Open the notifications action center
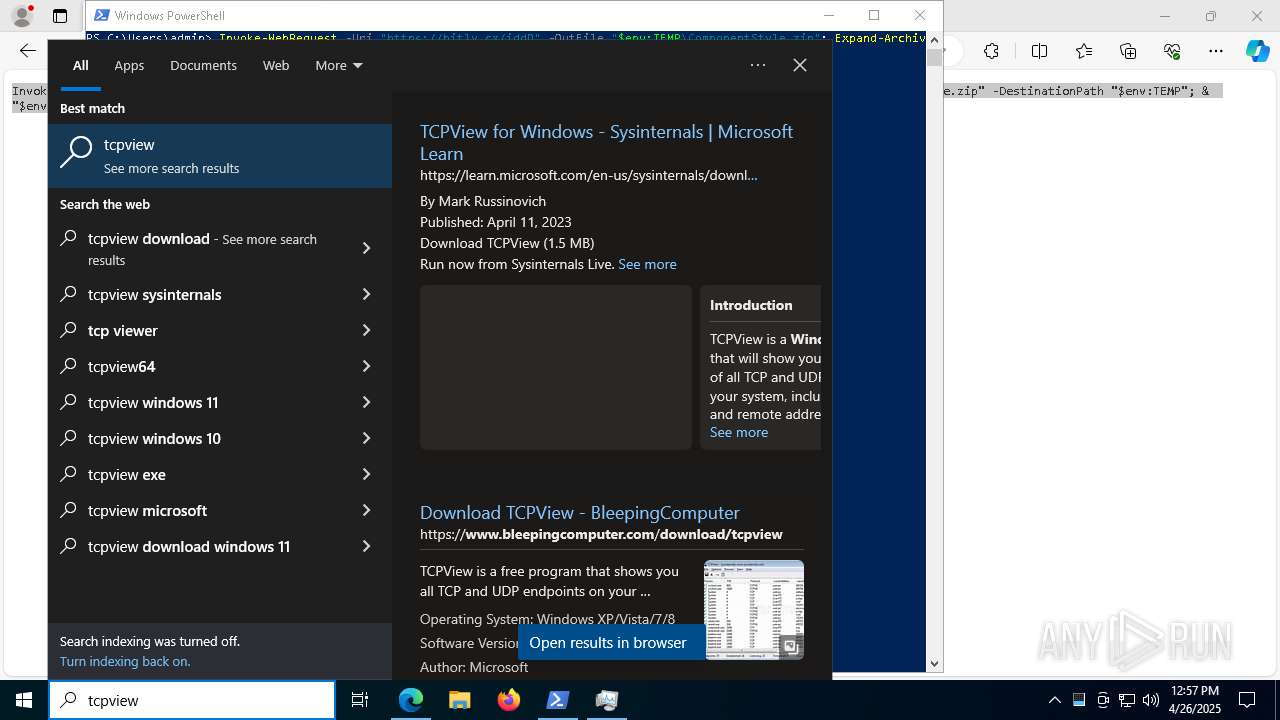The image size is (1280, 720). (1247, 700)
